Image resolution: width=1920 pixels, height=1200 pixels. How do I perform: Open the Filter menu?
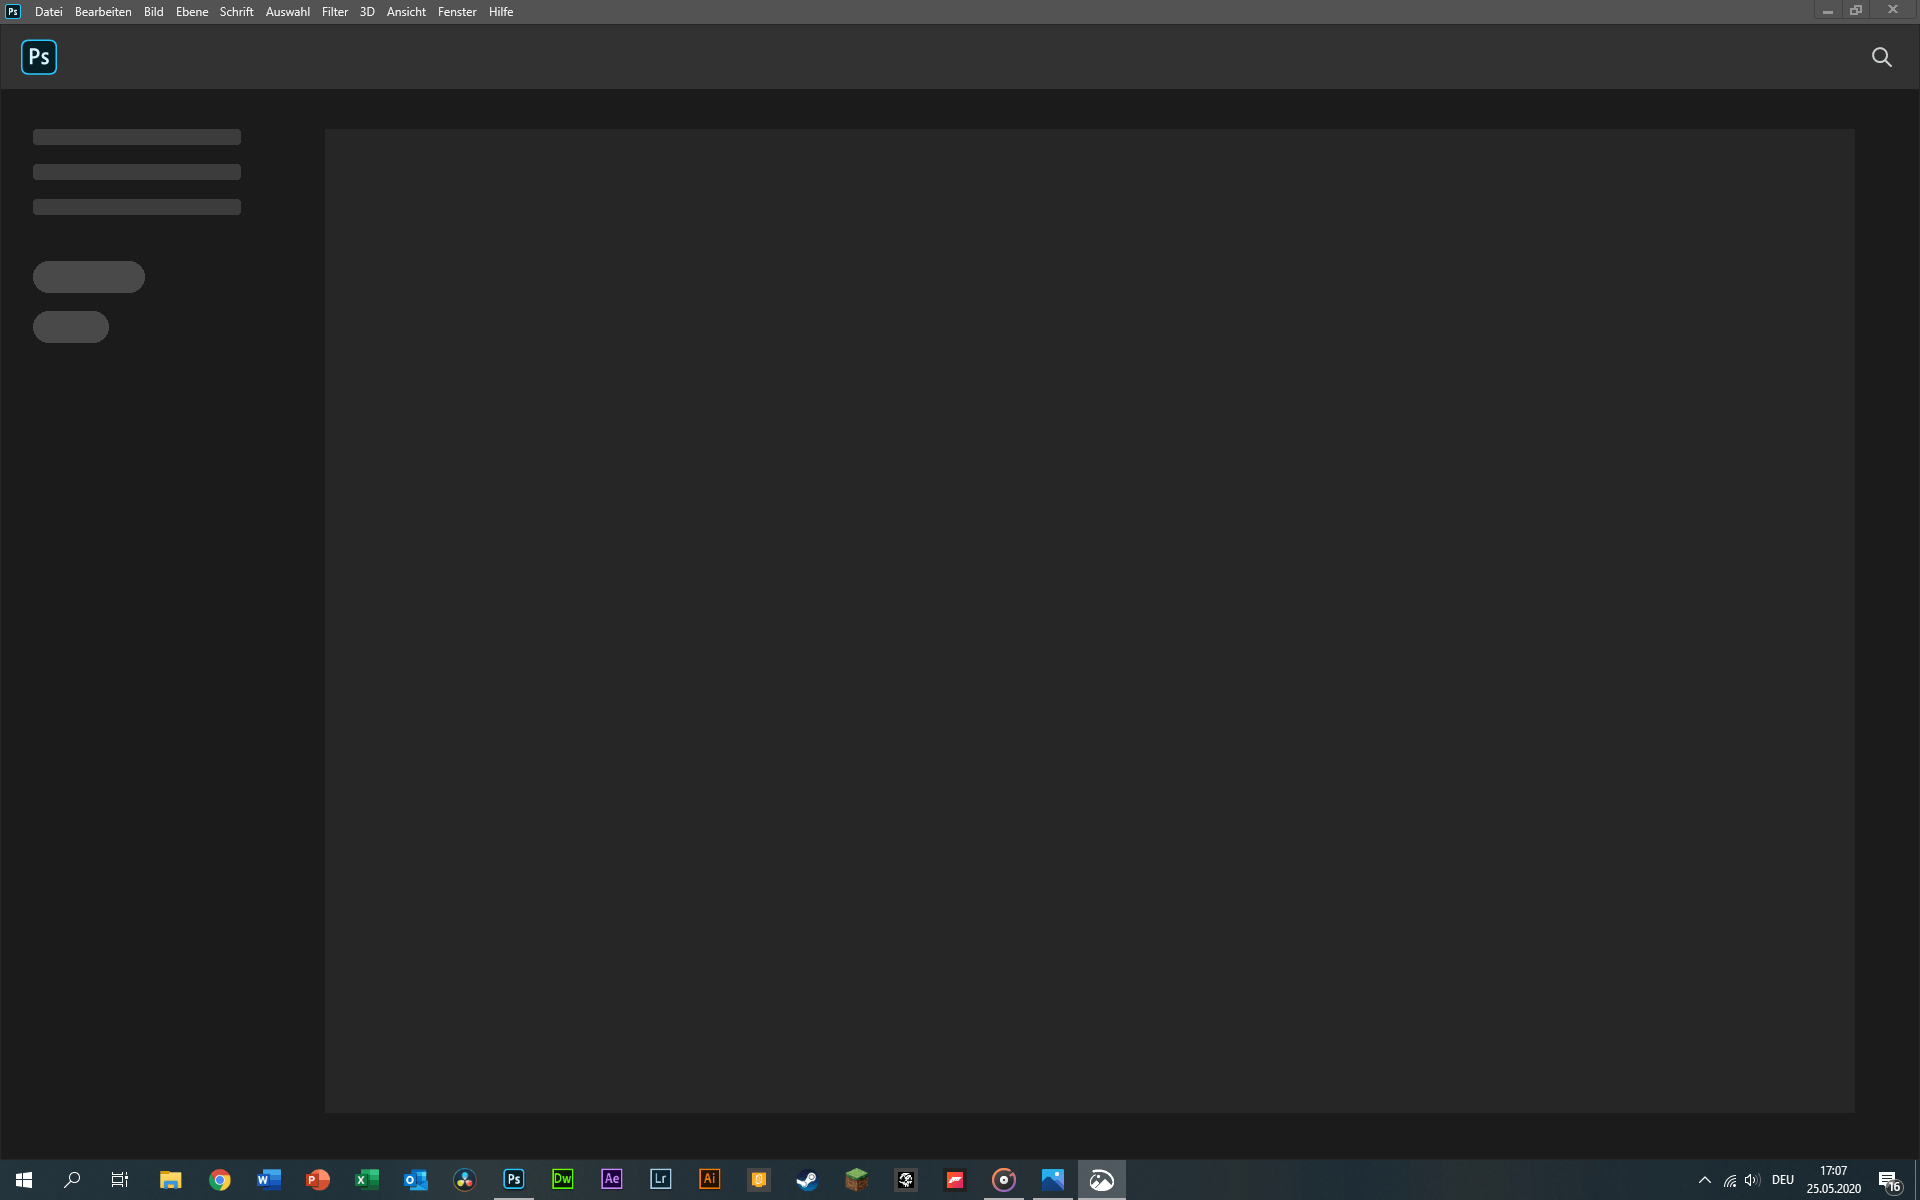click(334, 11)
